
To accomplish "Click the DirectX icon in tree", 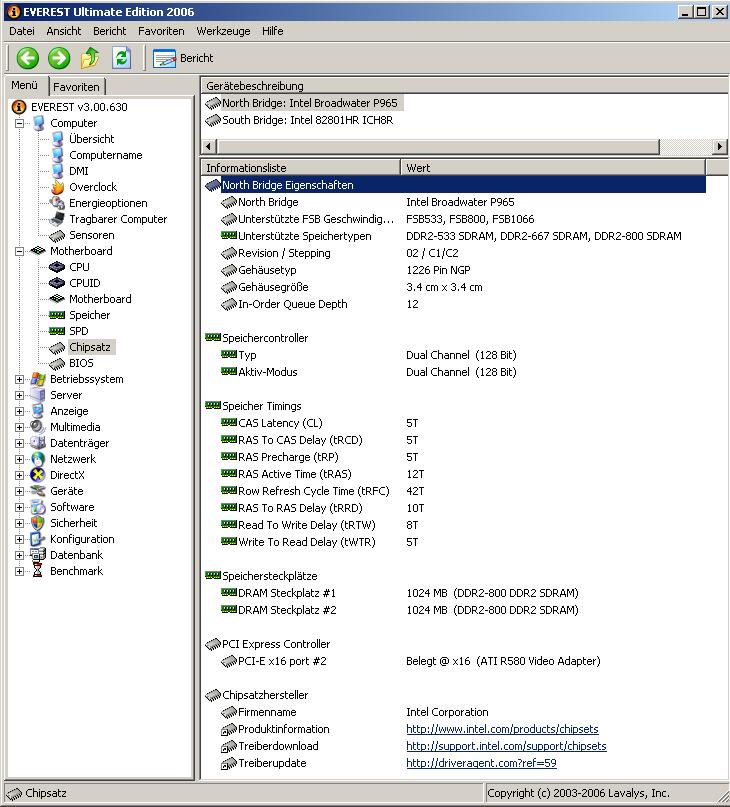I will 38,475.
